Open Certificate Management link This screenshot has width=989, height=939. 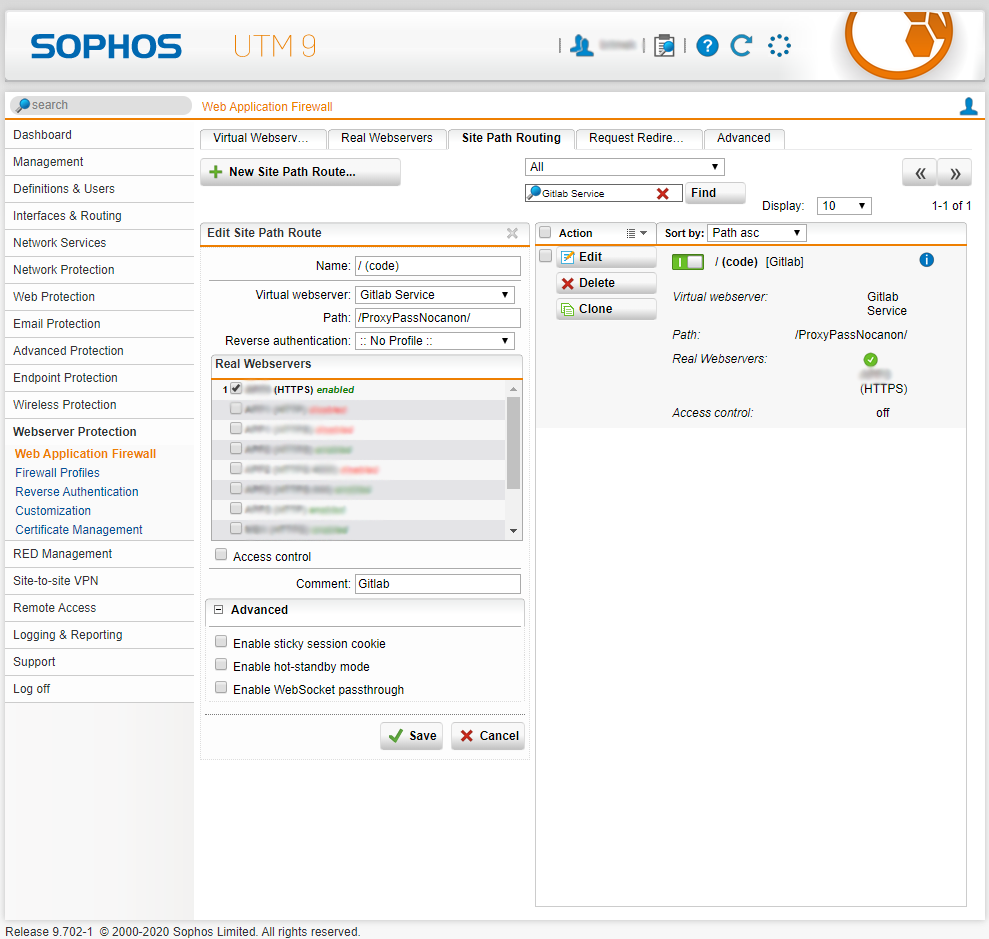pyautogui.click(x=79, y=530)
